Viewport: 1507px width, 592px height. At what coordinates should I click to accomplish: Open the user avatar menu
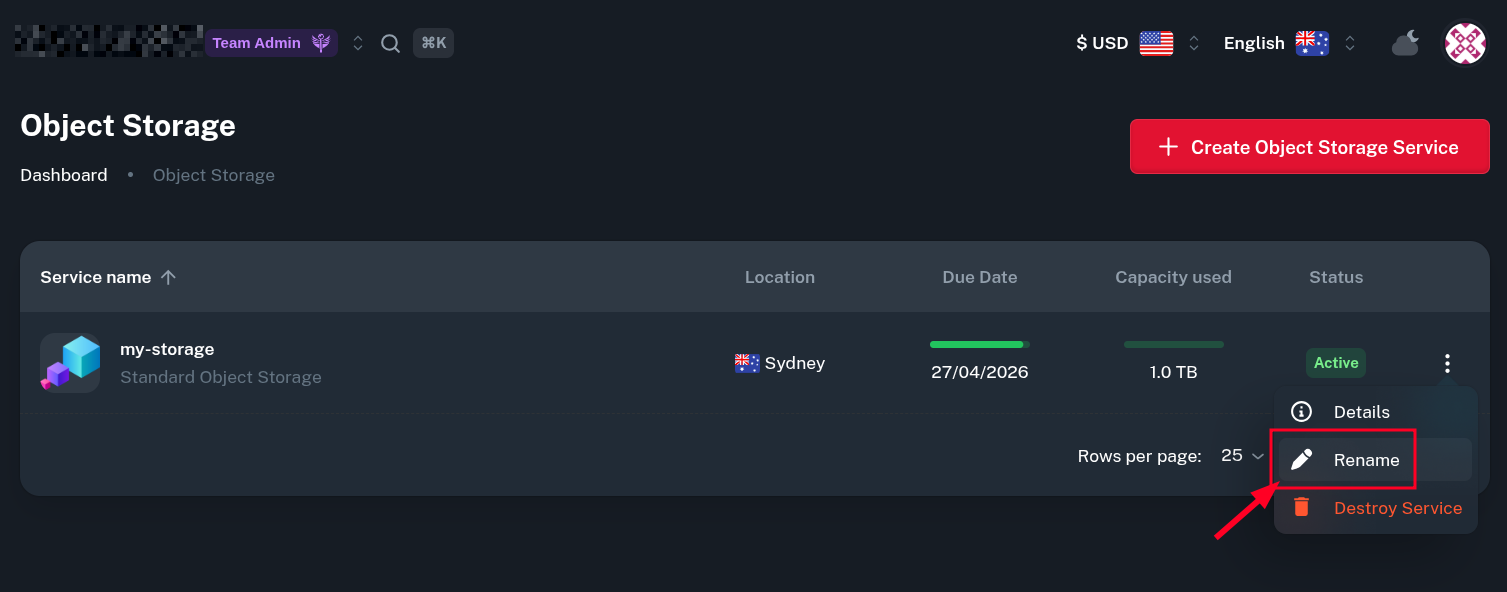[x=1465, y=43]
